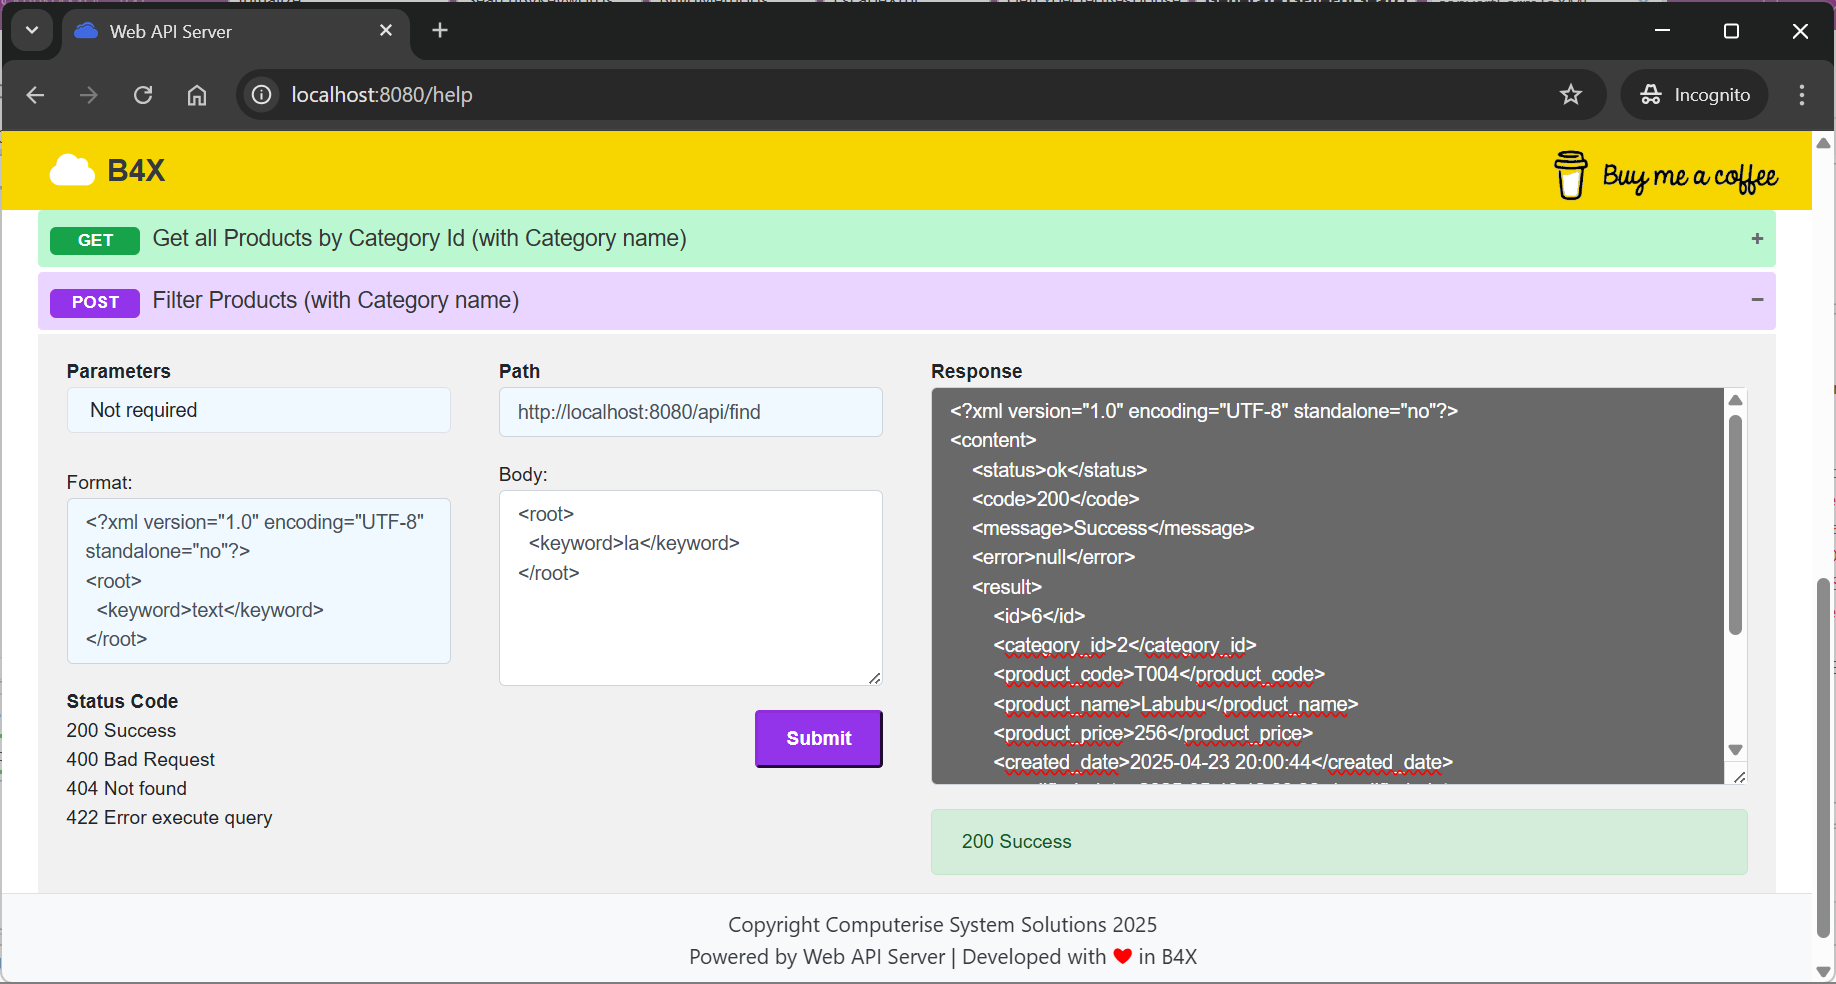Click the site information icon in the address bar
This screenshot has height=984, width=1836.
(x=260, y=94)
